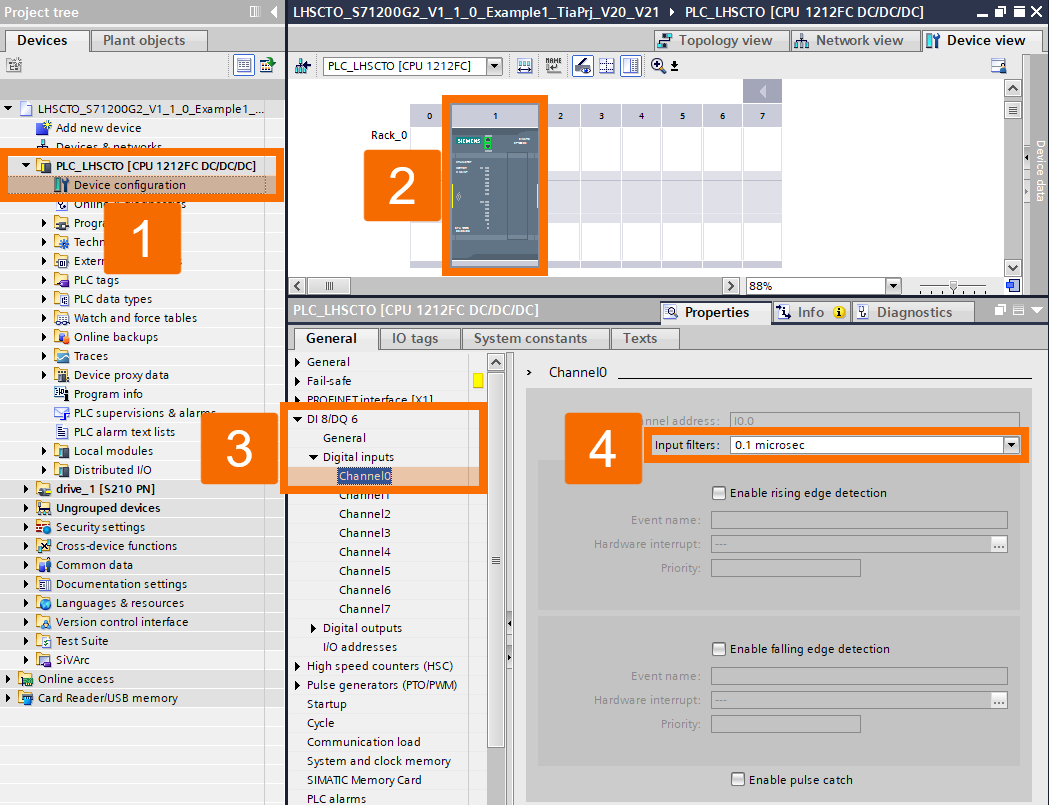Expand the Digital outputs node

pos(313,628)
